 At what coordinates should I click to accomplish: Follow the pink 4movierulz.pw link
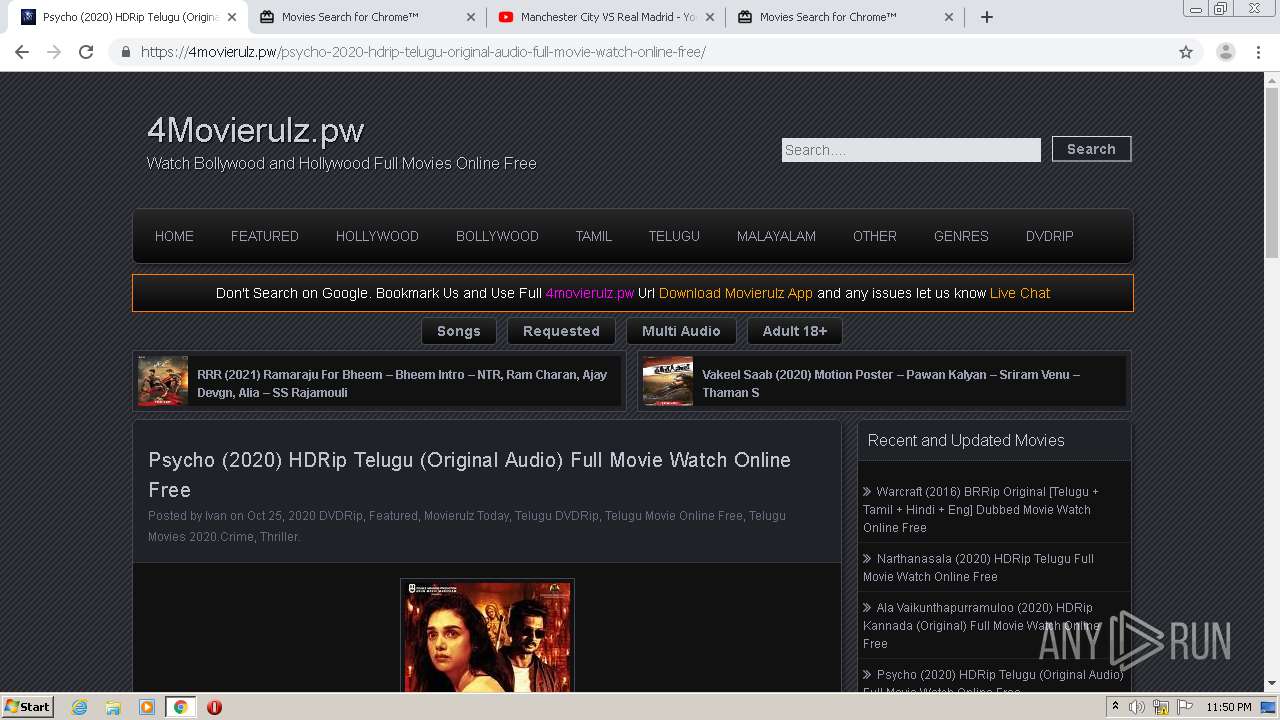pos(590,293)
